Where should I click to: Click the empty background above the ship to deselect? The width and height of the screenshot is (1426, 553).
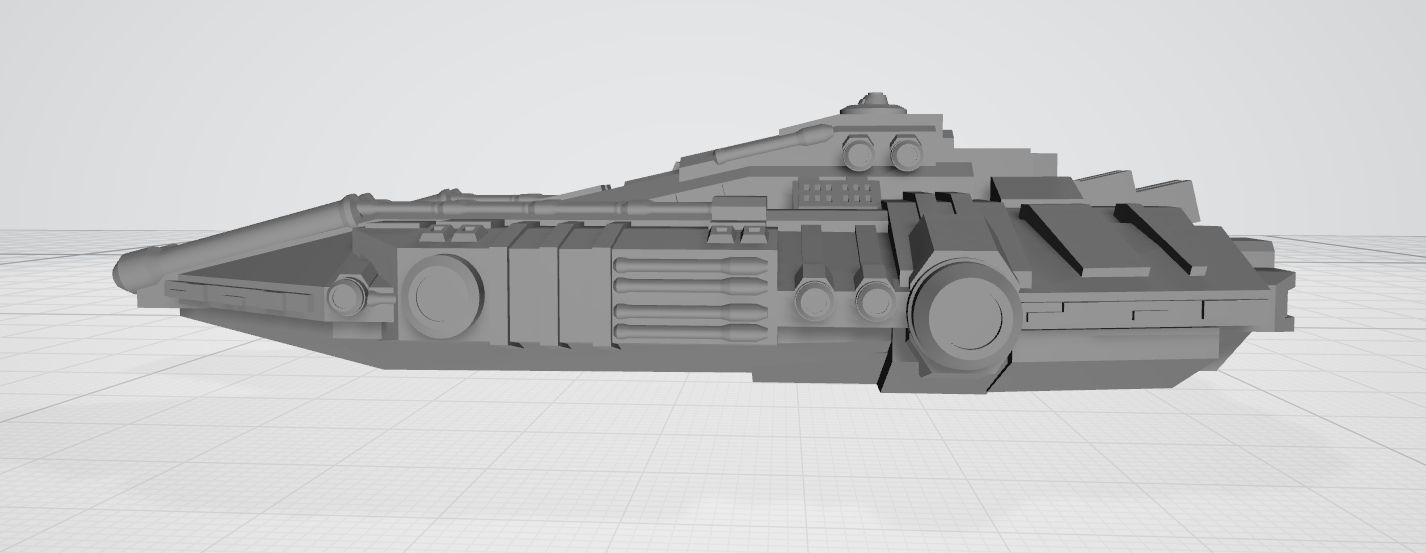point(400,80)
